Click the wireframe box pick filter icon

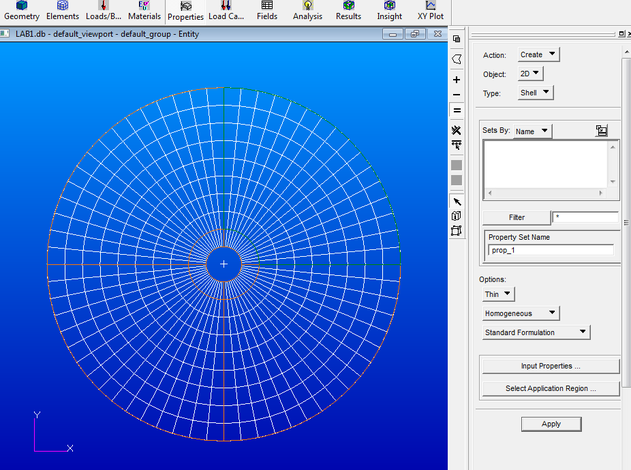457,231
